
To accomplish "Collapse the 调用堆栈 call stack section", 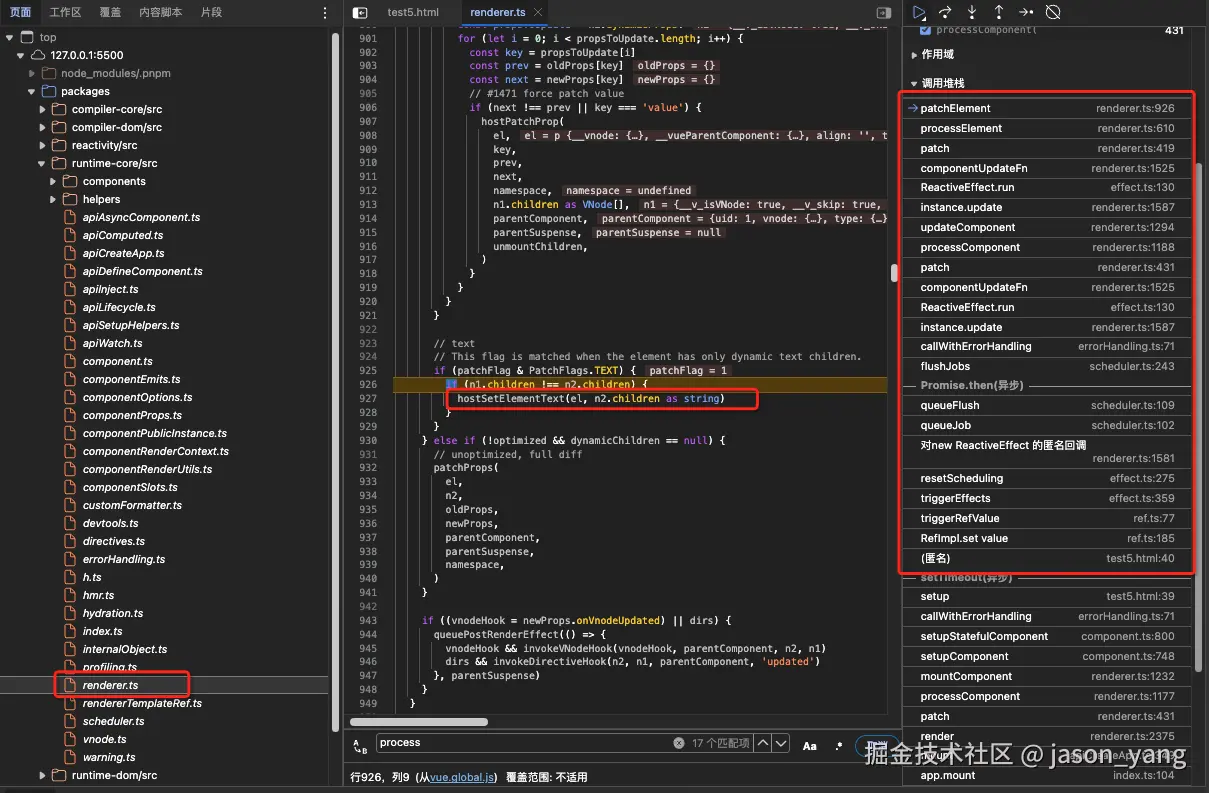I will [x=942, y=84].
